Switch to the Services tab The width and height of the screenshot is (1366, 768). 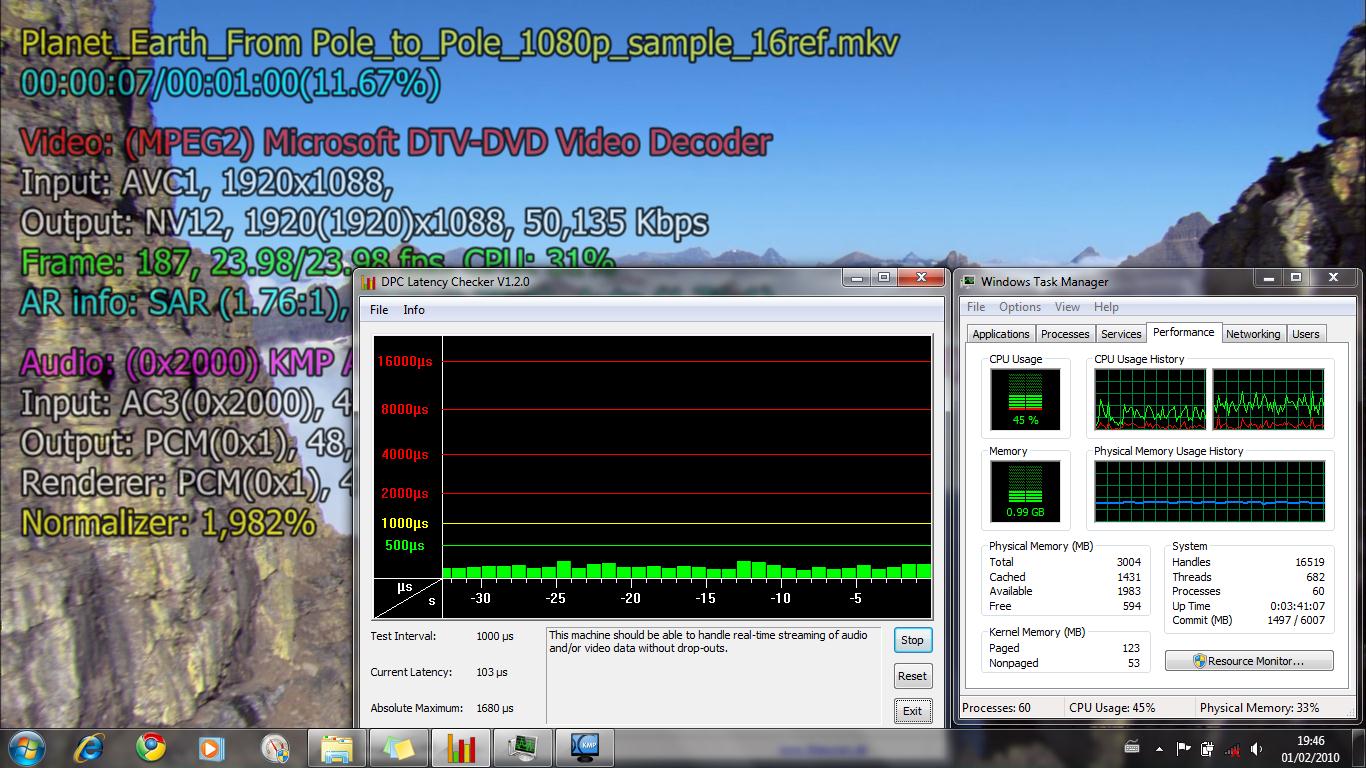point(1121,334)
